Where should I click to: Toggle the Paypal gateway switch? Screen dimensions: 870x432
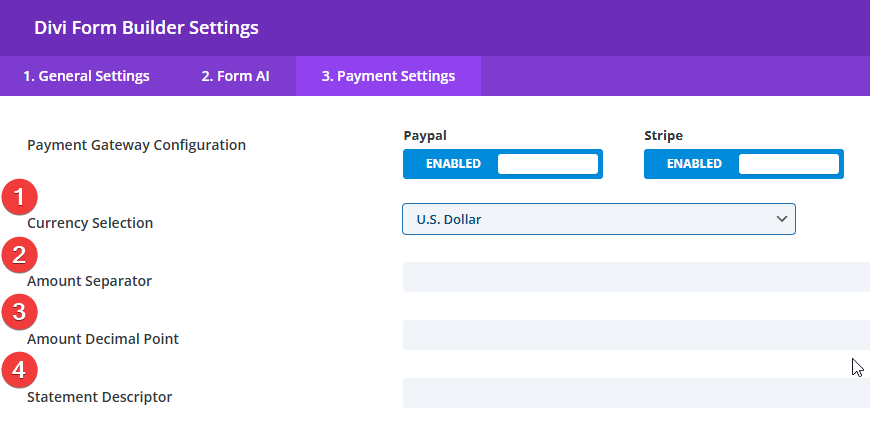coord(503,164)
